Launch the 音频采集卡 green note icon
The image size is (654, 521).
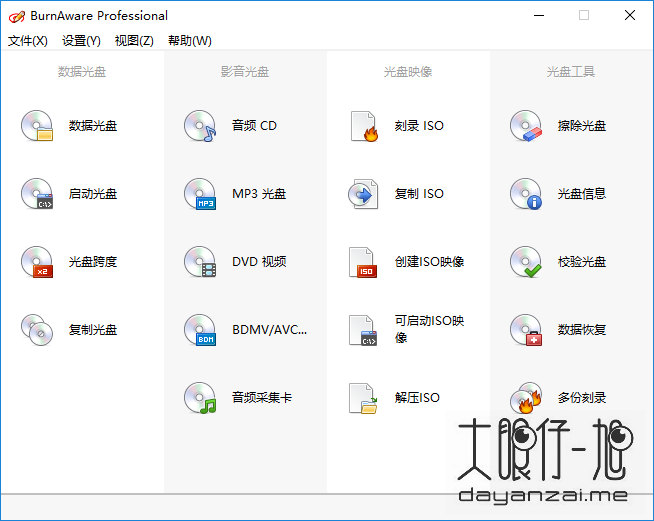pos(200,398)
